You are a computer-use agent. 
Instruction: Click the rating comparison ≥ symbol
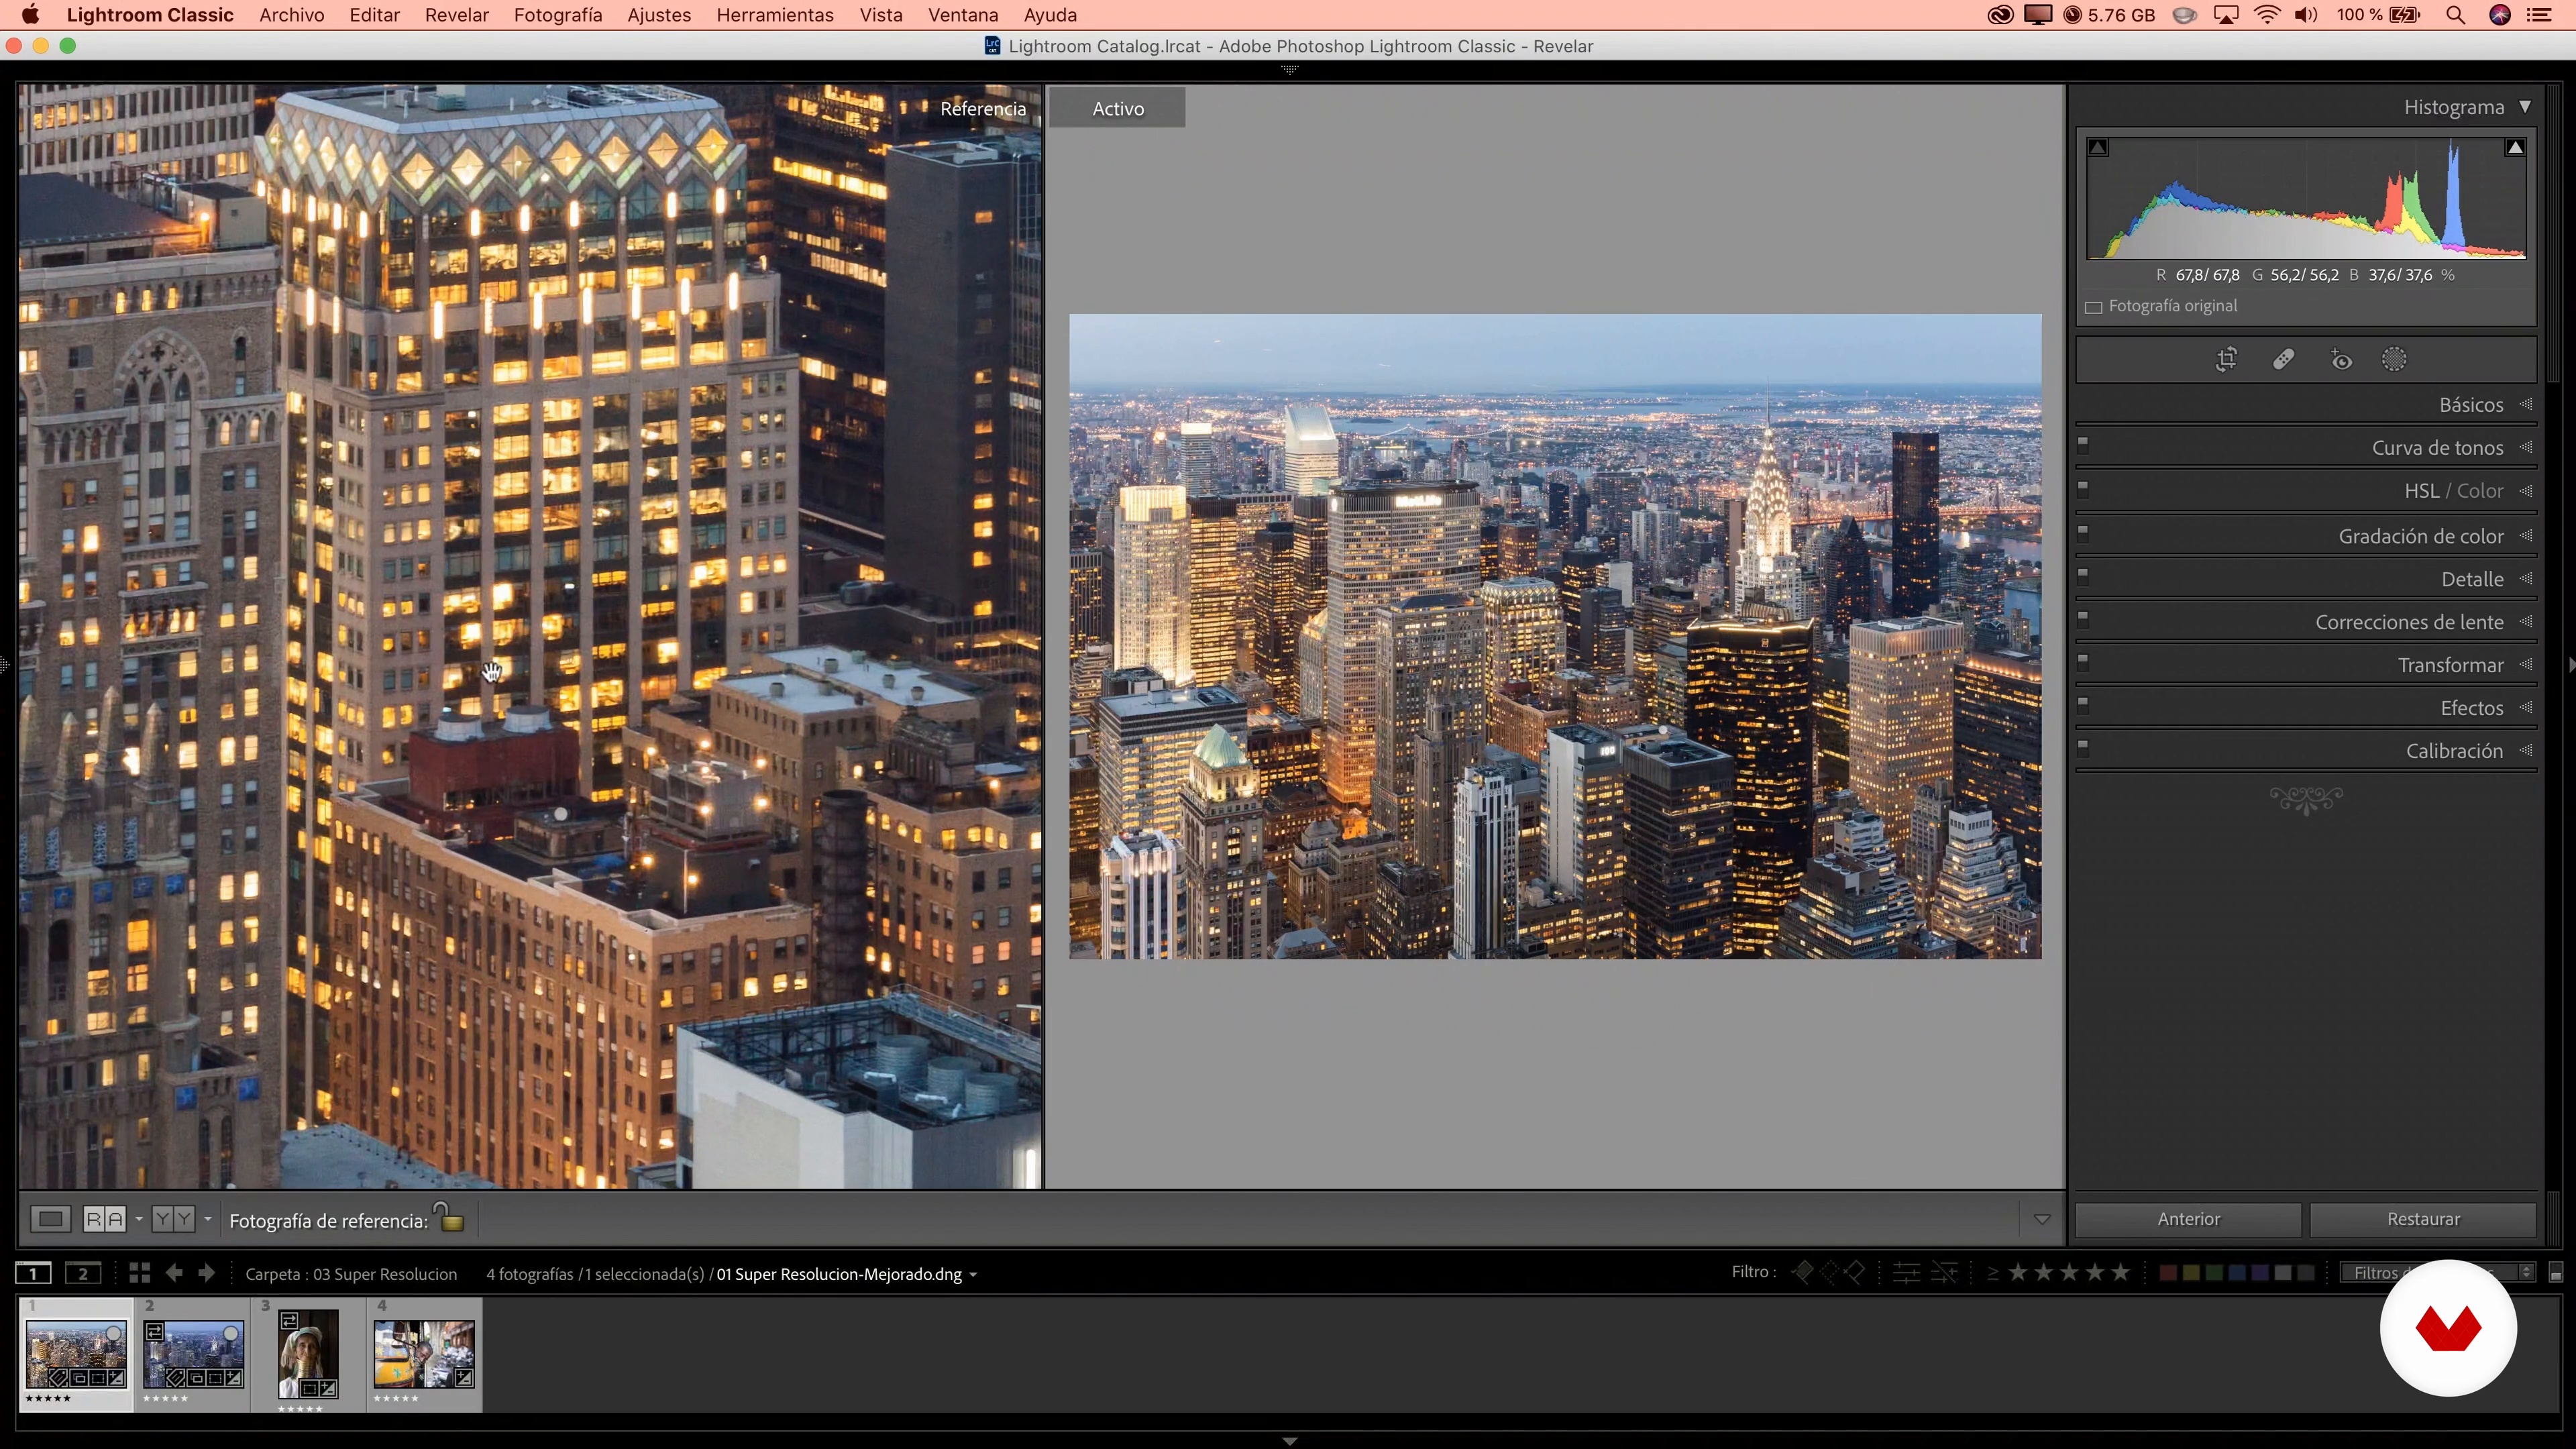point(1992,1273)
